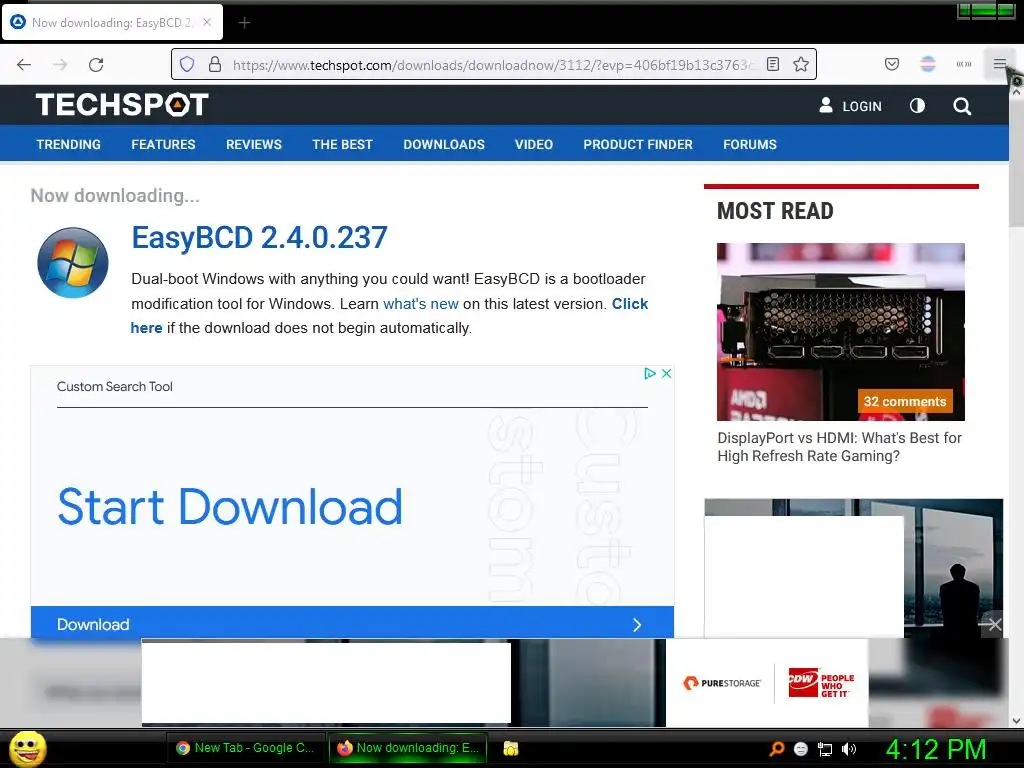The height and width of the screenshot is (768, 1024).
Task: Toggle reader view in address bar
Action: pyautogui.click(x=773, y=64)
